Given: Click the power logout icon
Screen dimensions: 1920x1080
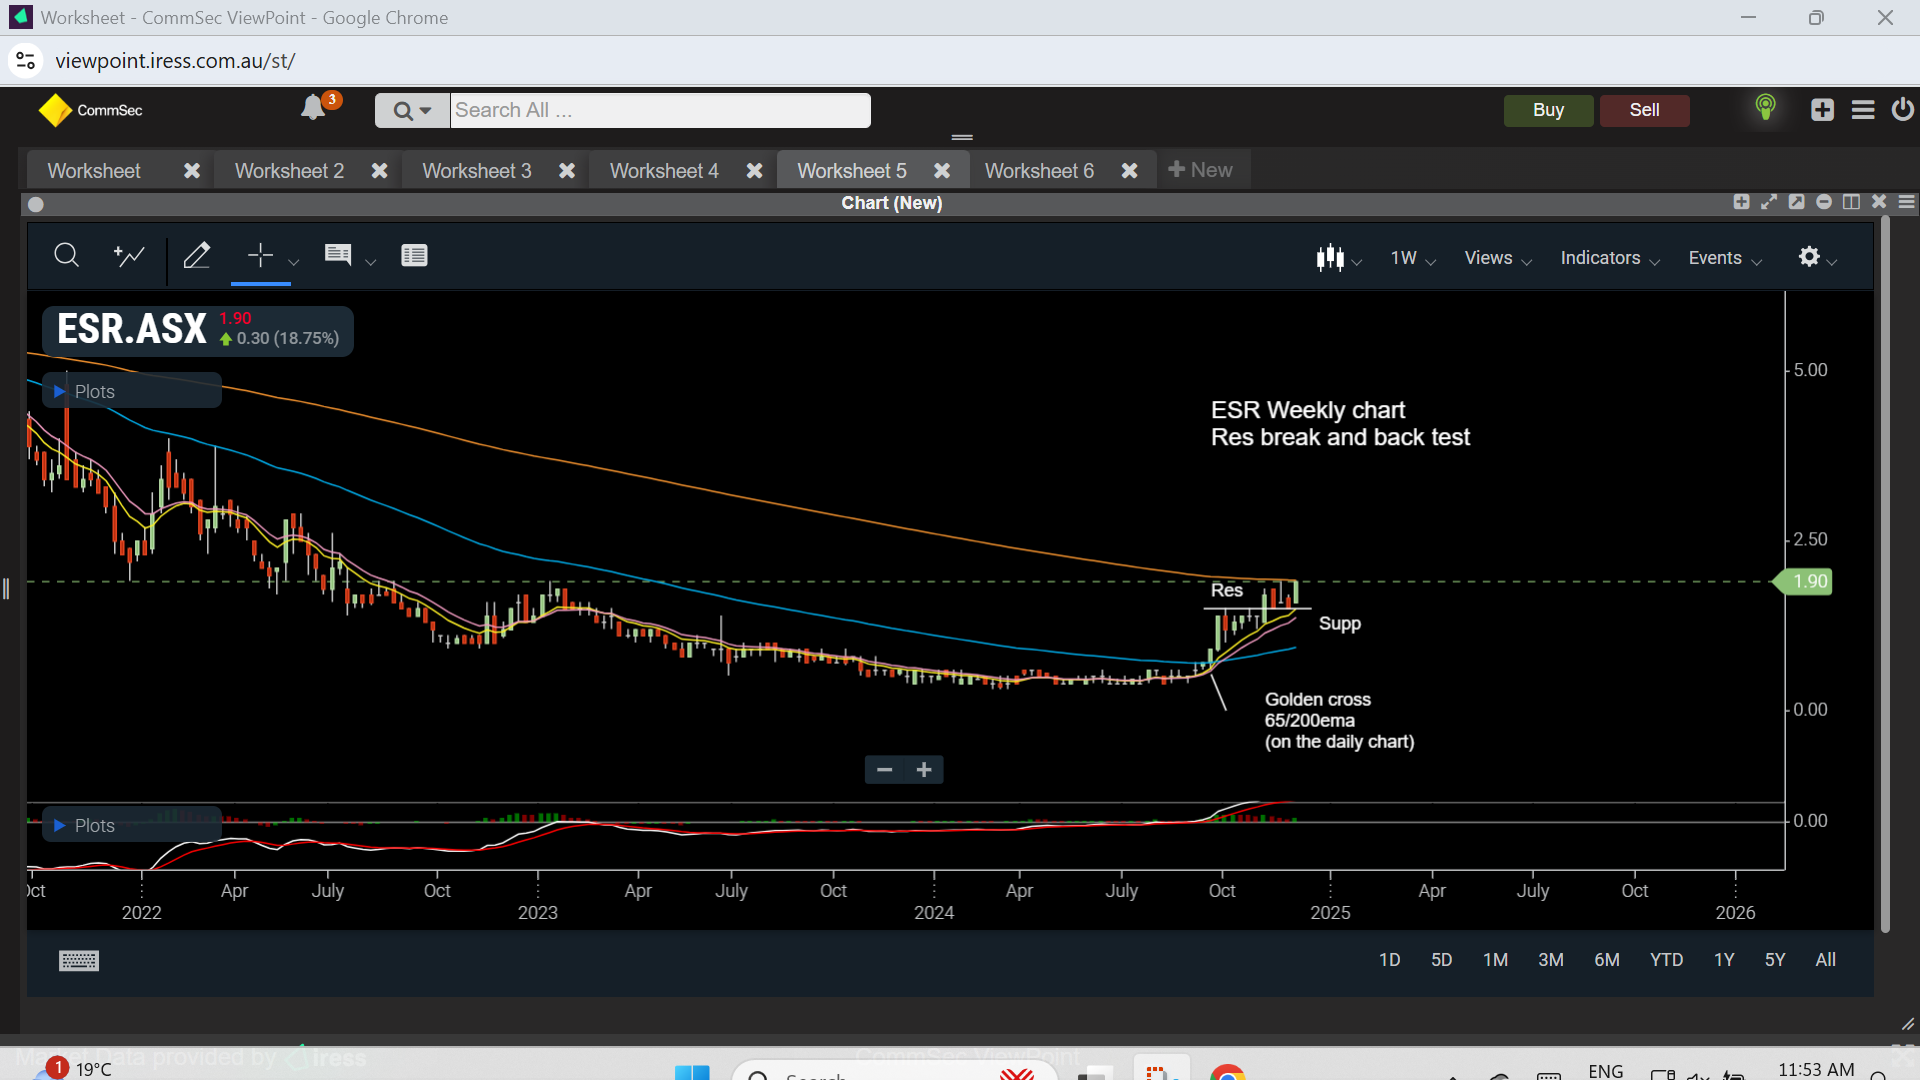Looking at the screenshot, I should coord(1902,109).
